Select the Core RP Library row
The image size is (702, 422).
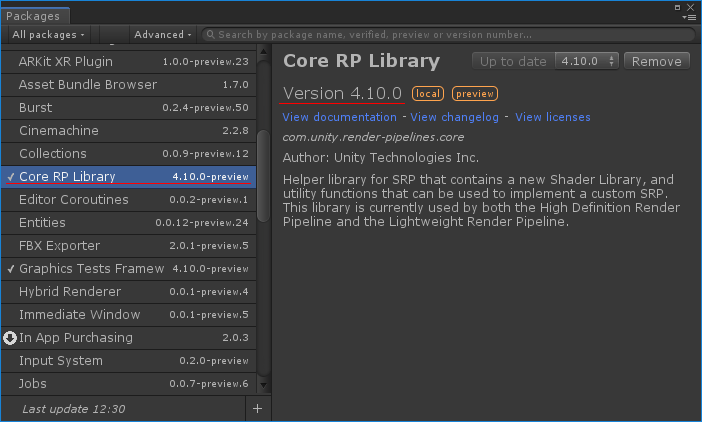129,177
